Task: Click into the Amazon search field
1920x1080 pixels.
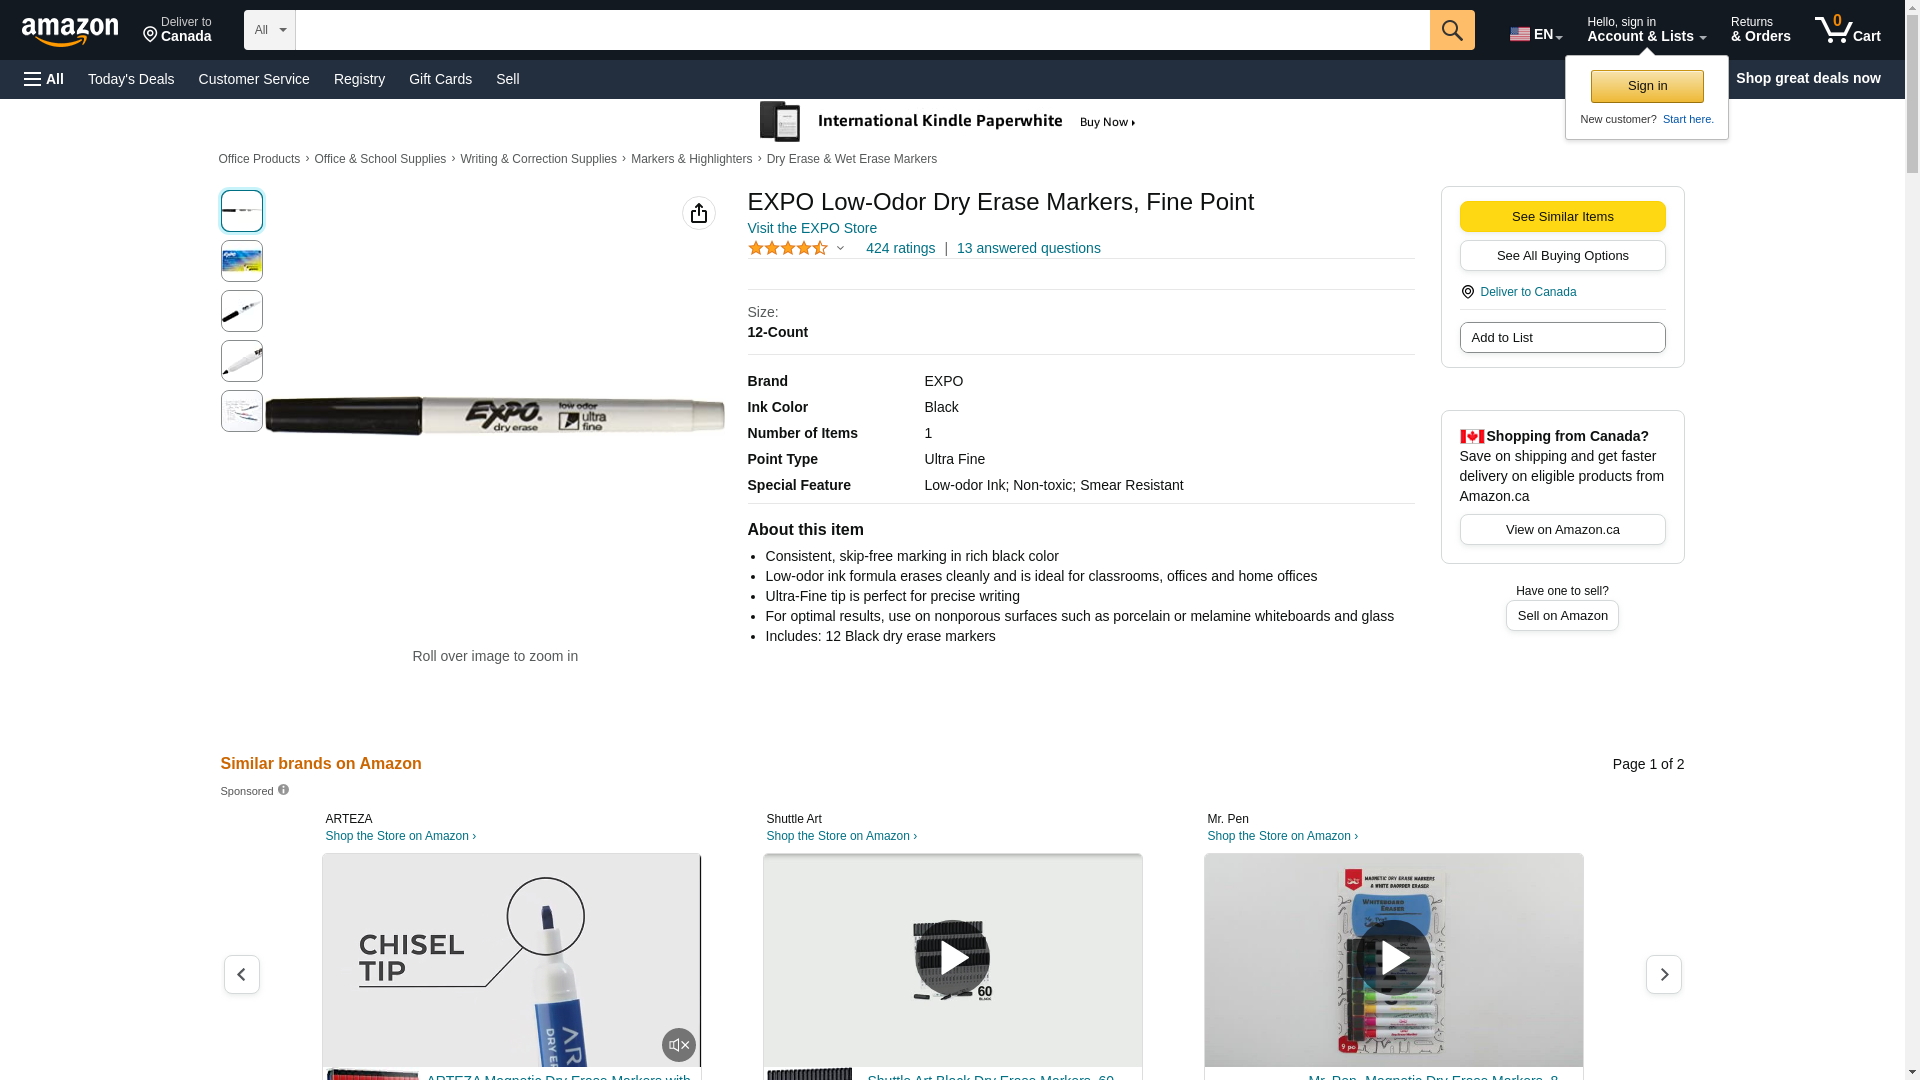Action: pos(860,30)
